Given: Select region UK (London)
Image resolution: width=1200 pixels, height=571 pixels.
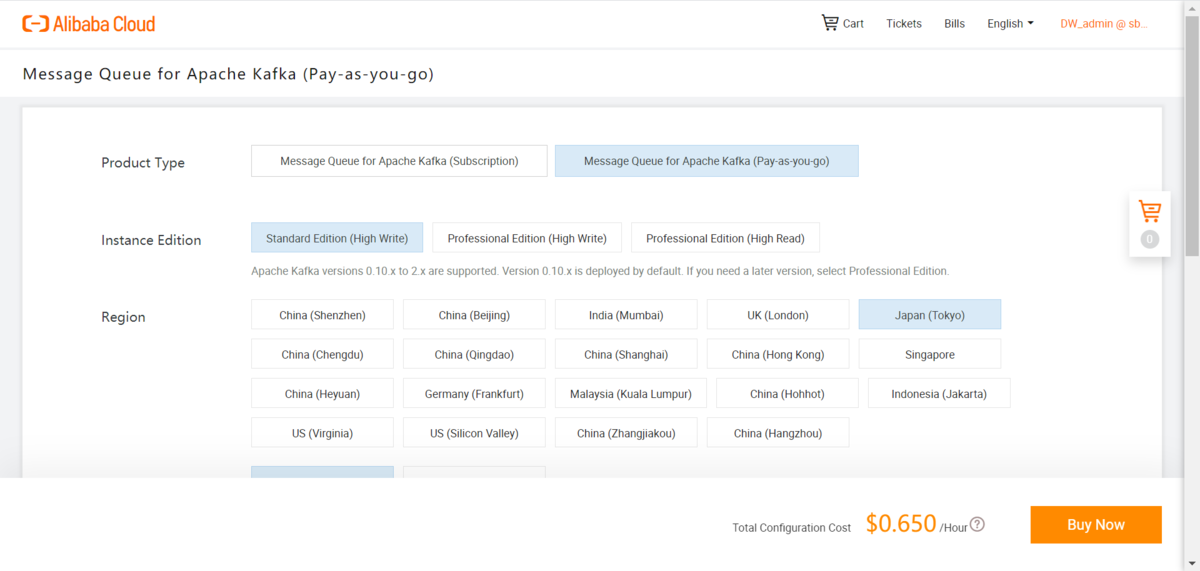Looking at the screenshot, I should pos(778,315).
